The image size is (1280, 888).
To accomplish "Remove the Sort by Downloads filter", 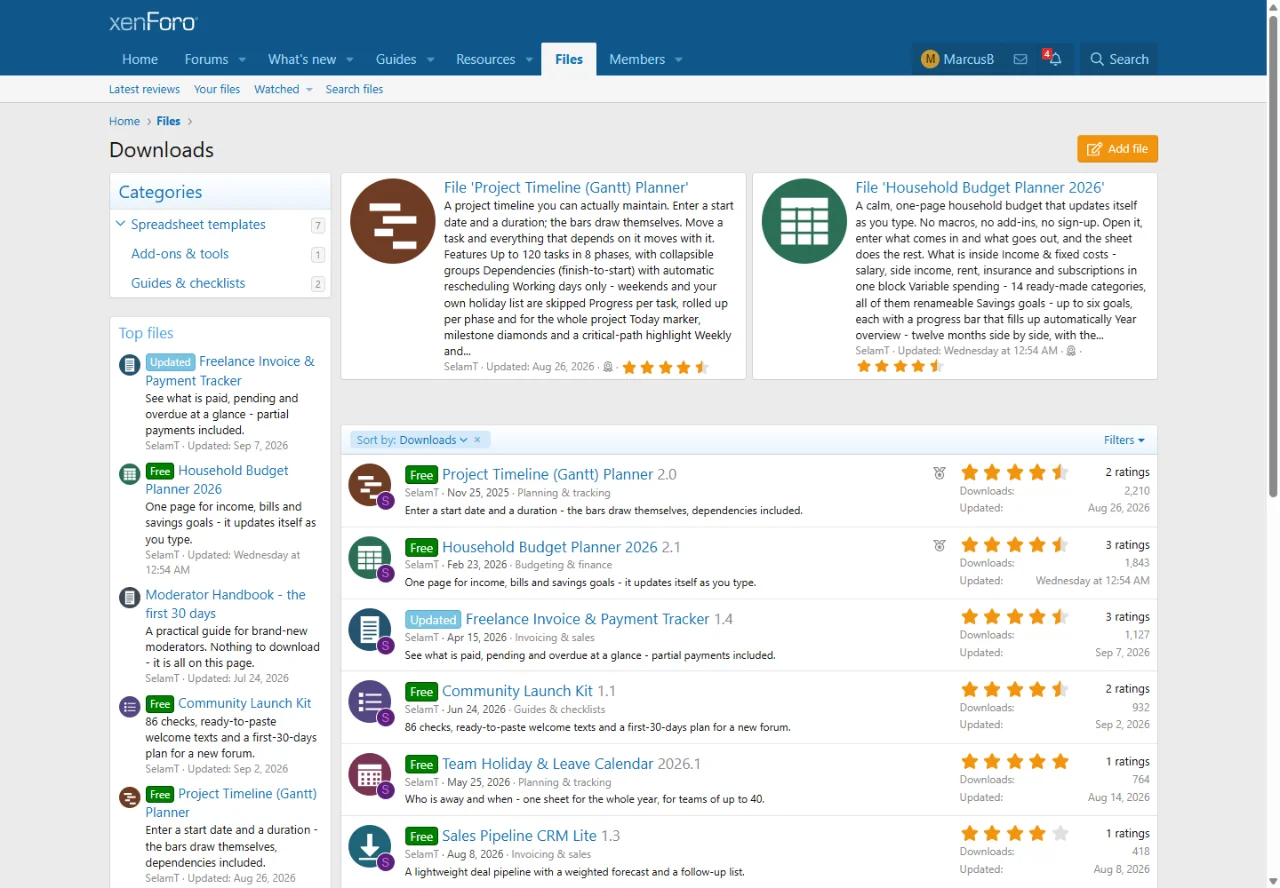I will coord(478,440).
